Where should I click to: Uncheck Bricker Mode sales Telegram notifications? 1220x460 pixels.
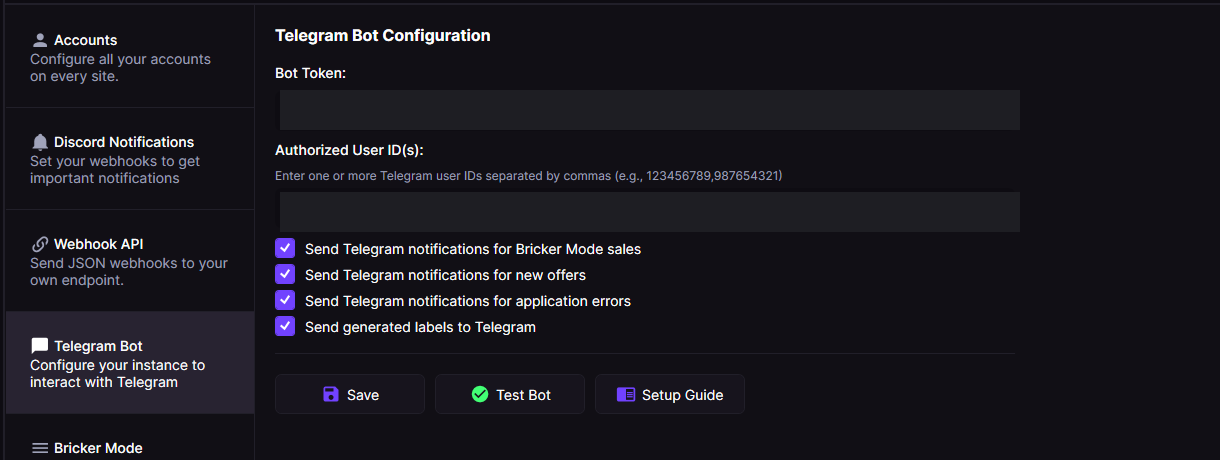tap(285, 248)
